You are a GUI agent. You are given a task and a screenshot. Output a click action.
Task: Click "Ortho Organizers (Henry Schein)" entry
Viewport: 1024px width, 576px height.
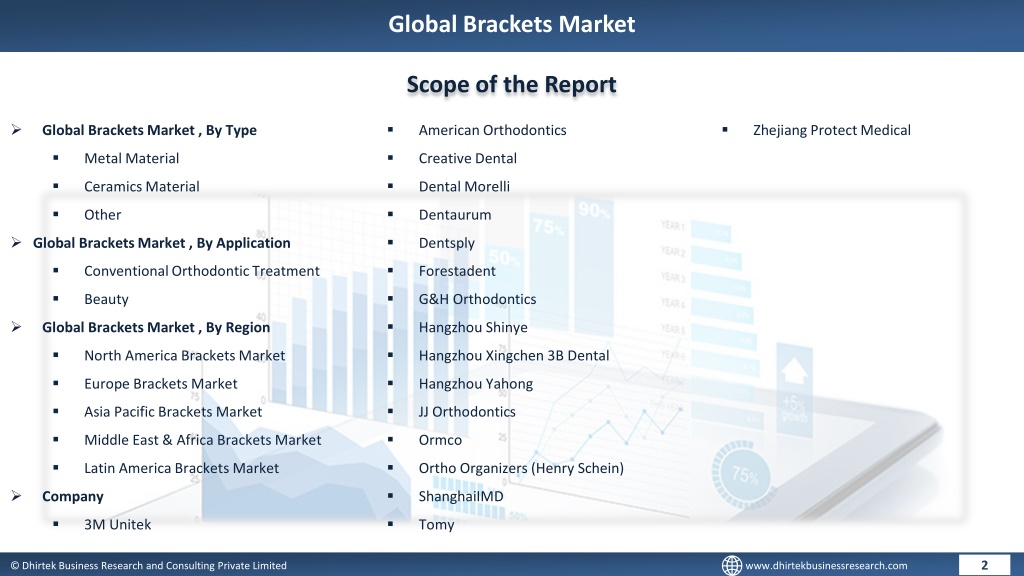pyautogui.click(x=521, y=468)
